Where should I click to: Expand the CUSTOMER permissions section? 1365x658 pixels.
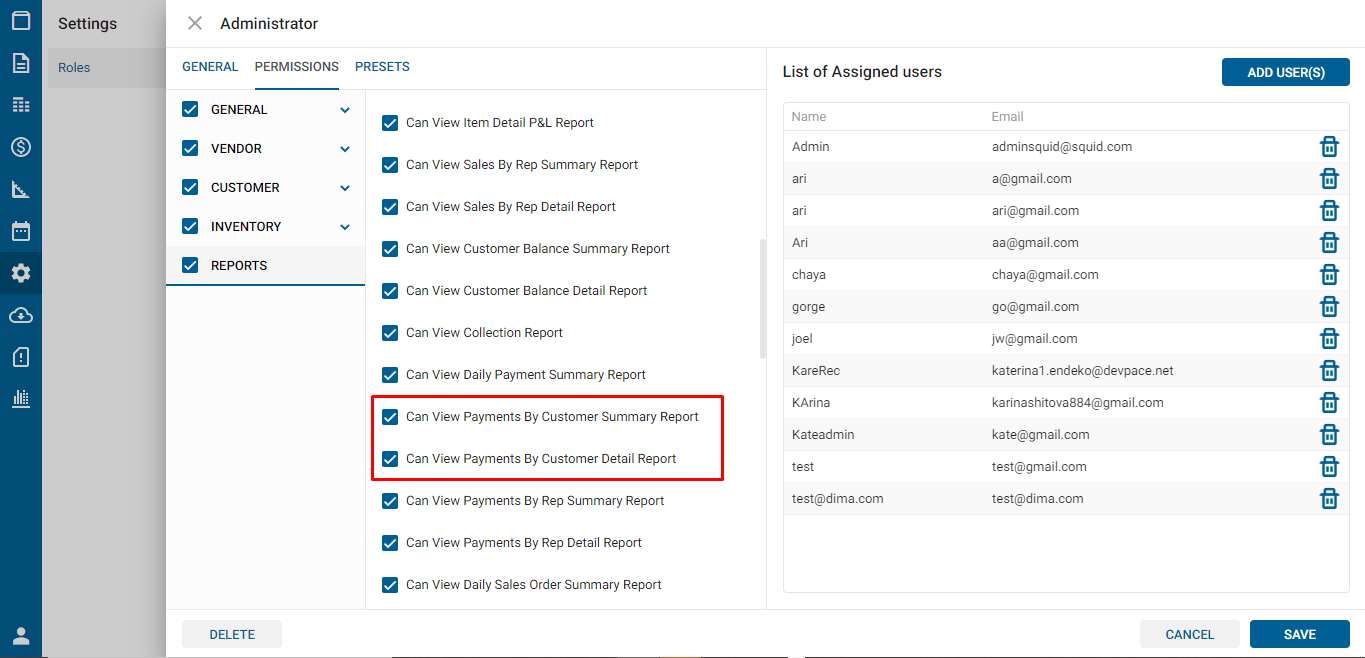point(345,188)
